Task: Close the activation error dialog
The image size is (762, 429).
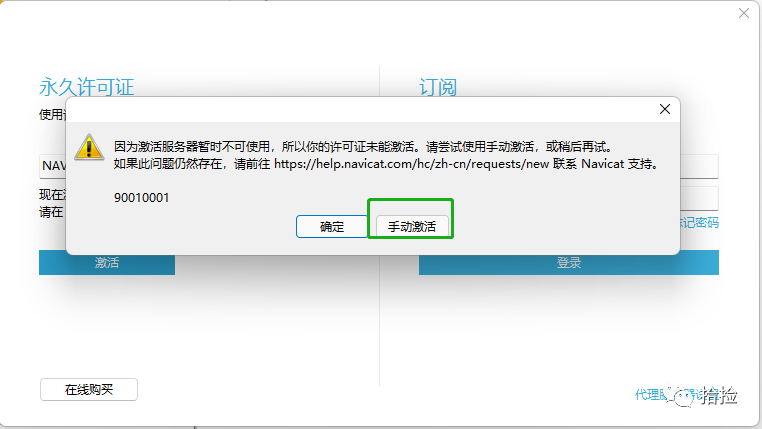Action: pyautogui.click(x=665, y=109)
